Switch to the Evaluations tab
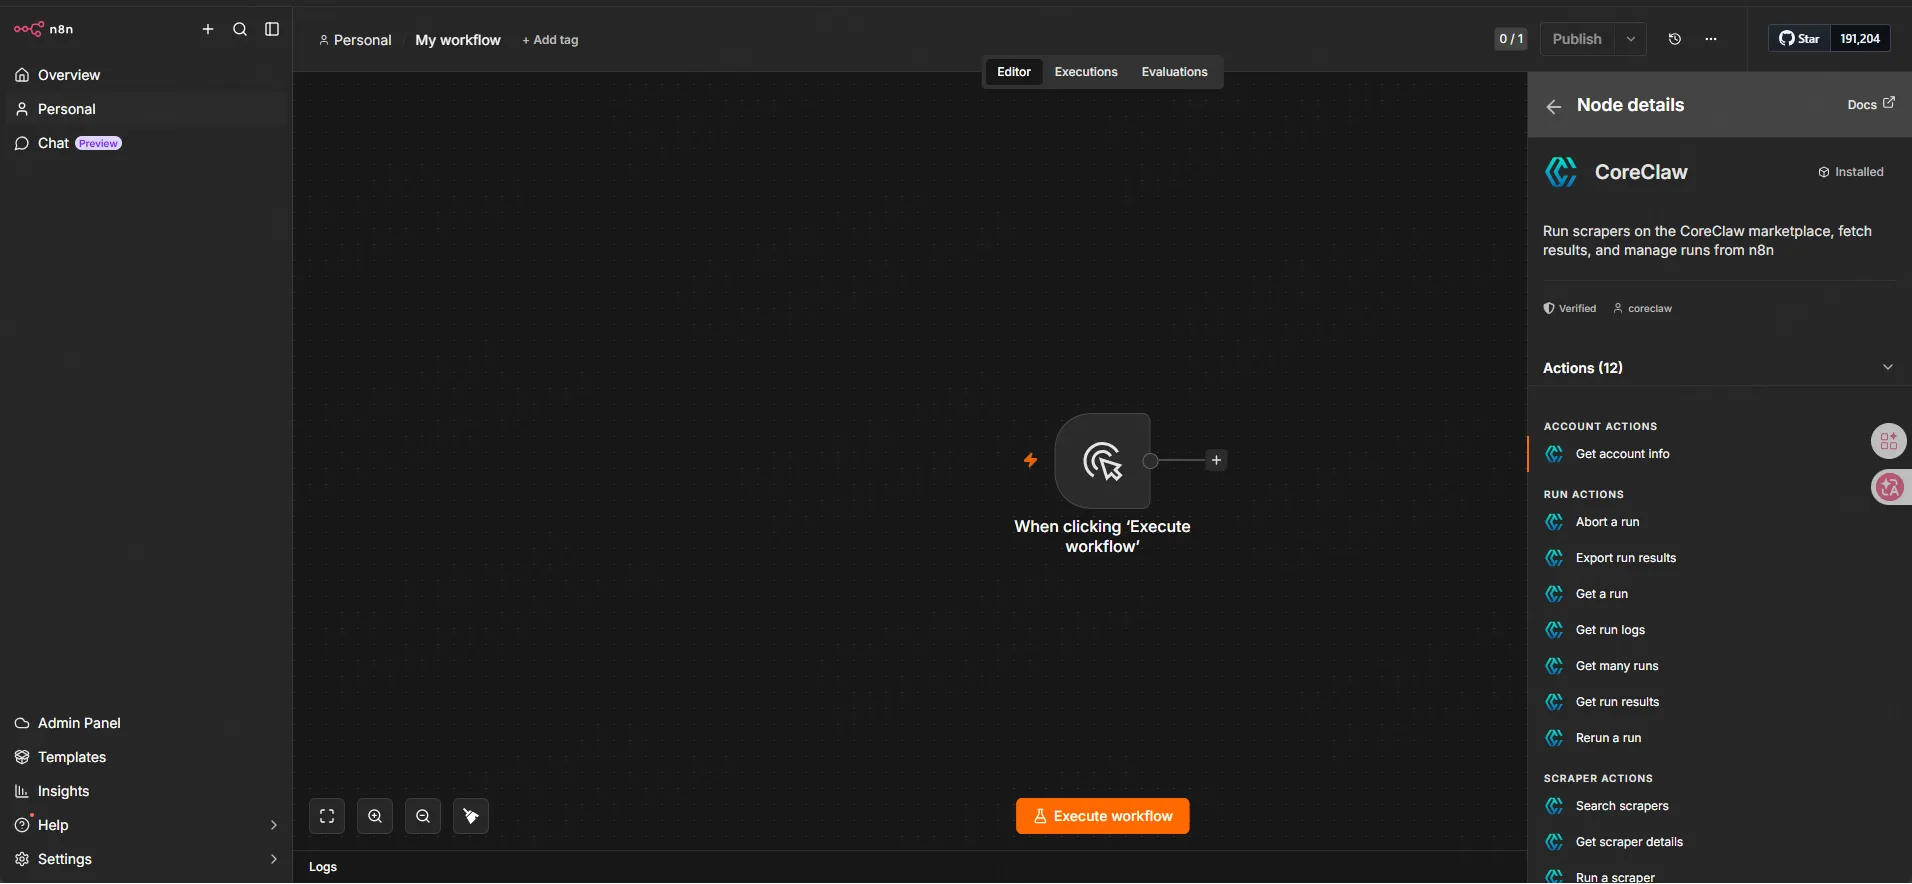 tap(1175, 72)
